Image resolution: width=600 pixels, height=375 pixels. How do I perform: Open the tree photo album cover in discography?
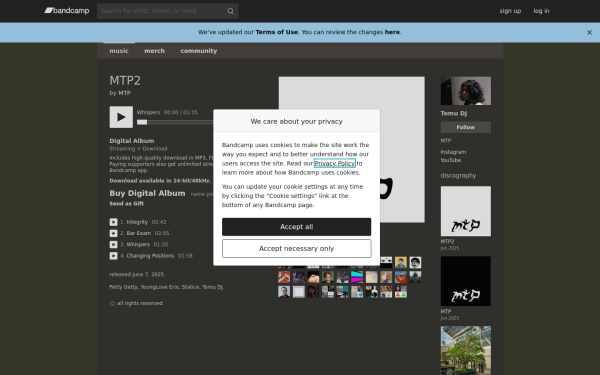466,351
